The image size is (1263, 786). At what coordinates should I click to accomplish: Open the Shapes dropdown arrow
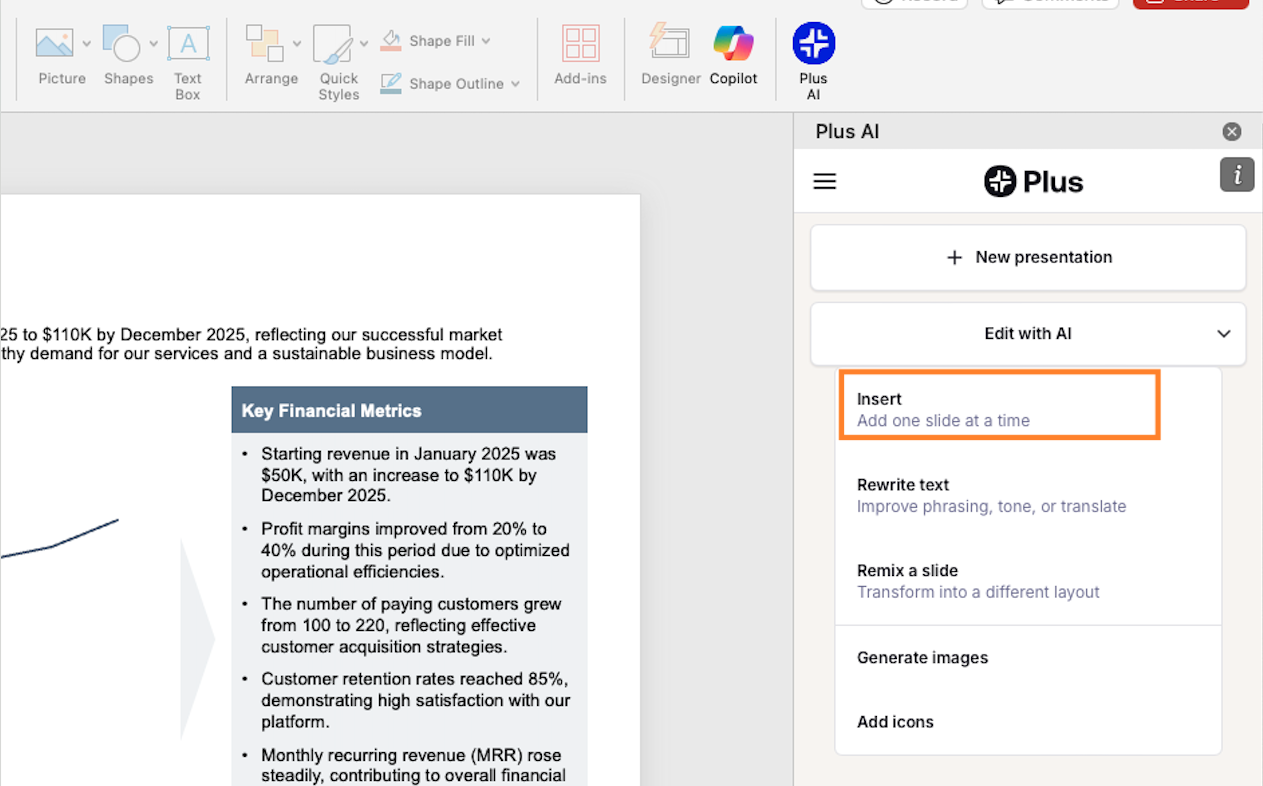click(x=153, y=44)
